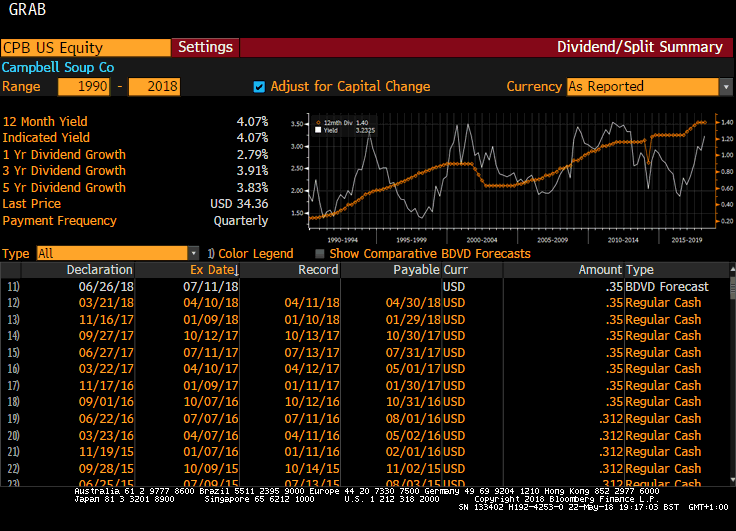Open the Color Legend
The image size is (736, 531).
coord(256,254)
